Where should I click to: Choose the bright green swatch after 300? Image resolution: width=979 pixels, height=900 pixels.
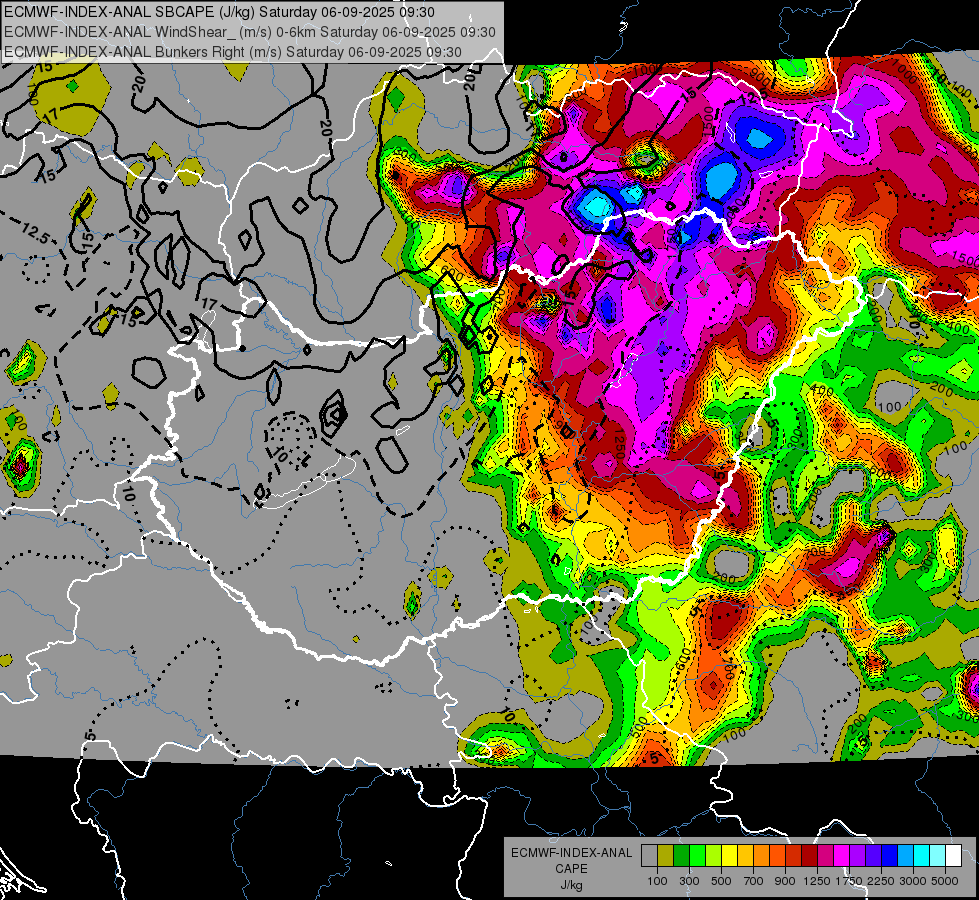point(697,856)
